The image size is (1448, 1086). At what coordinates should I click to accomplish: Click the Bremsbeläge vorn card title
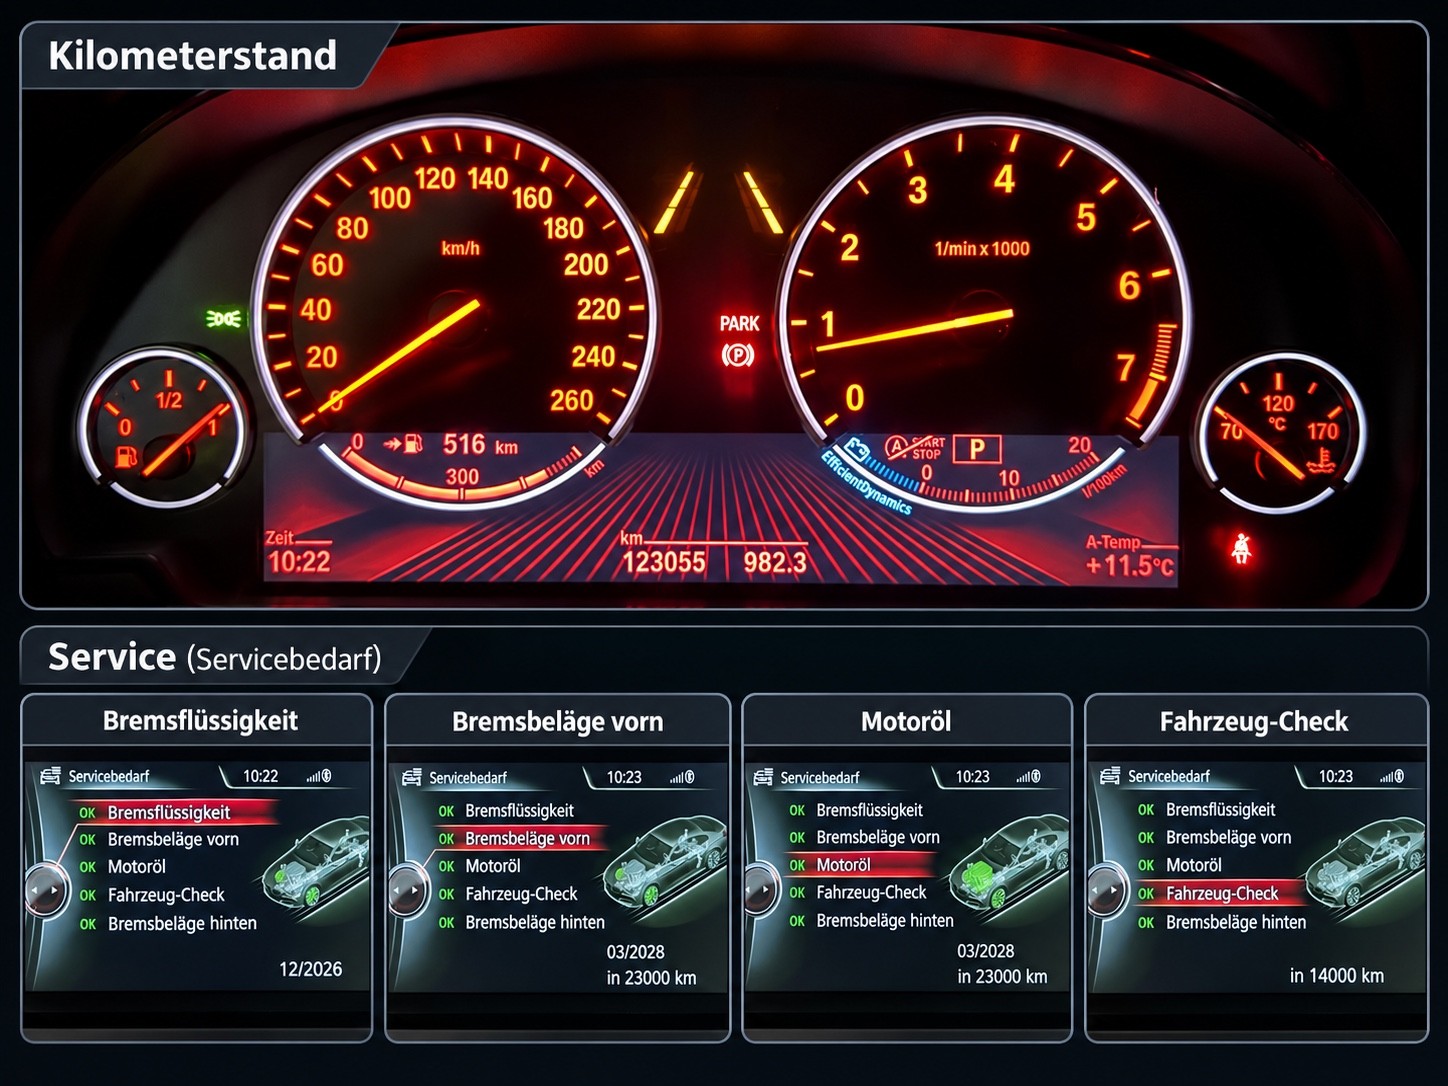pyautogui.click(x=557, y=722)
